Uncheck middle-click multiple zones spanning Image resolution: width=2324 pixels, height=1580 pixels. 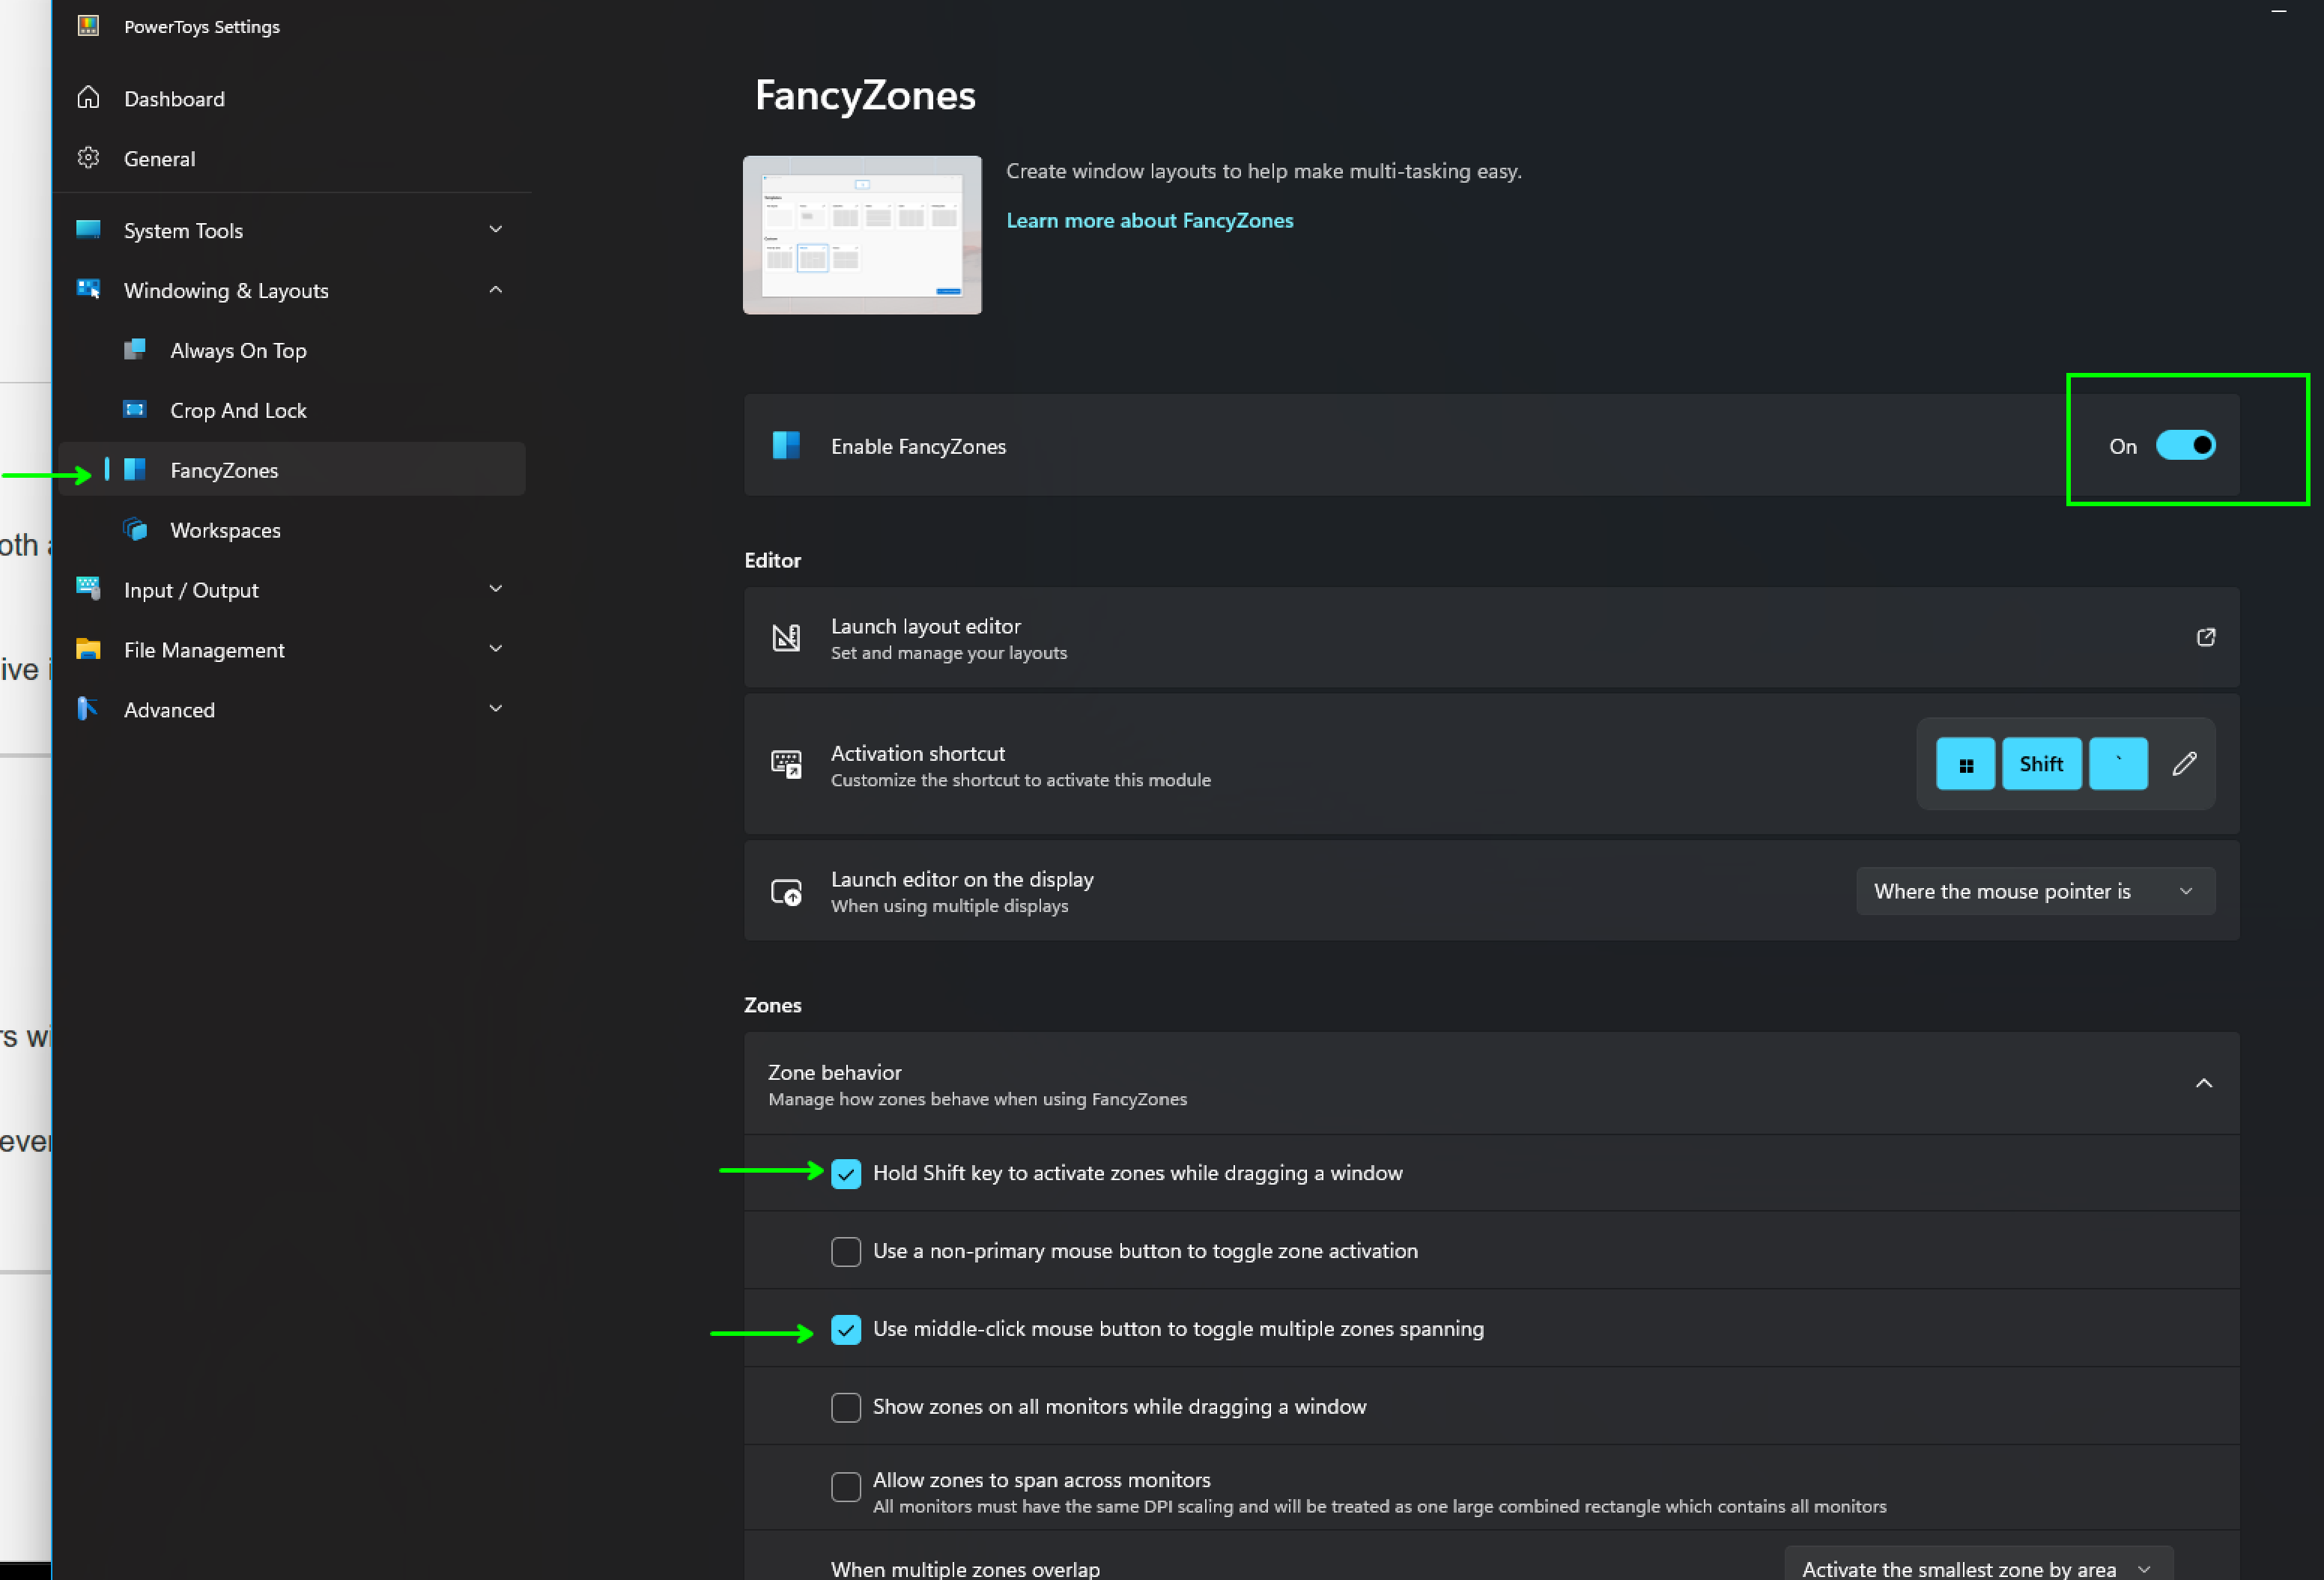click(x=845, y=1330)
